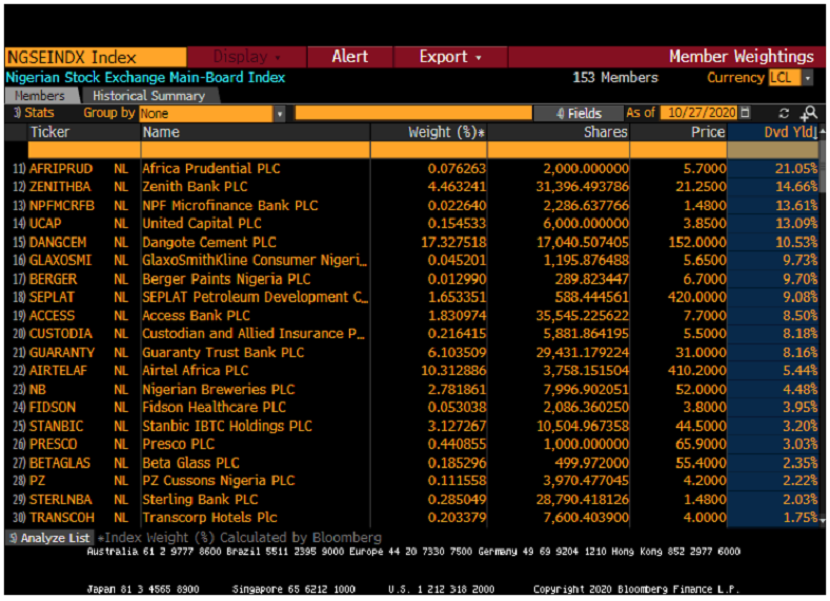Screen dimensions: 830x601
Task: Click the refresh icon in the stats bar
Action: click(x=784, y=113)
